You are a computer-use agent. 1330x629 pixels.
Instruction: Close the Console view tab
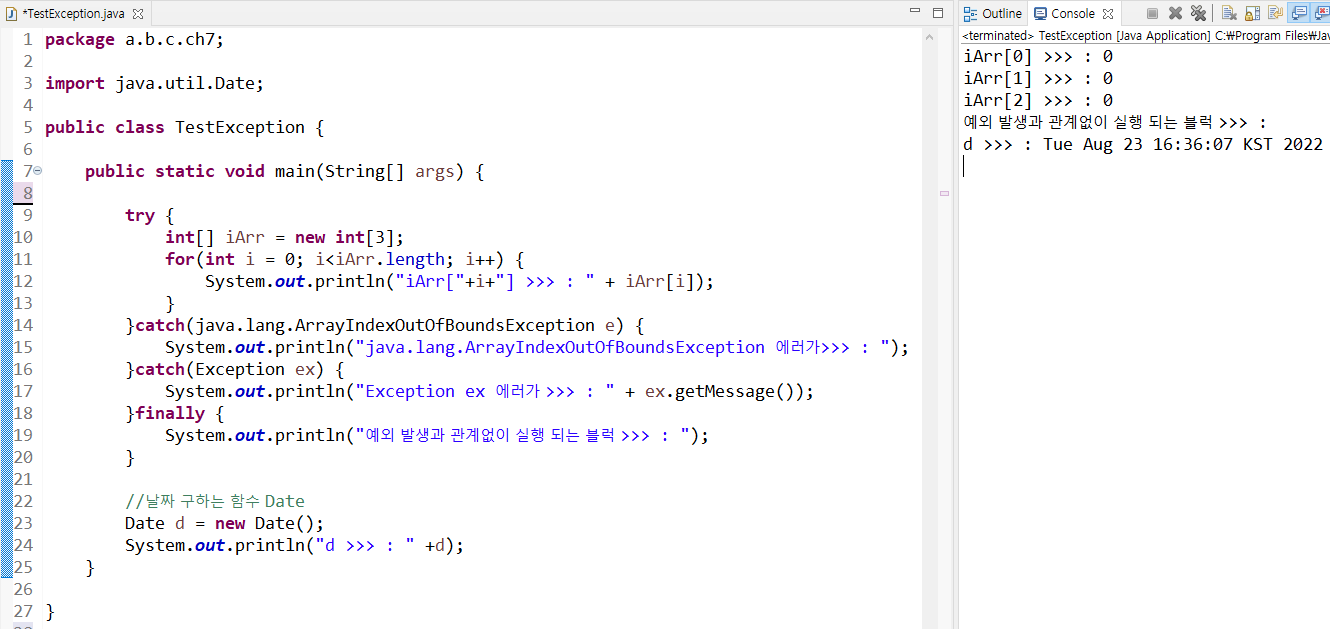[1108, 14]
